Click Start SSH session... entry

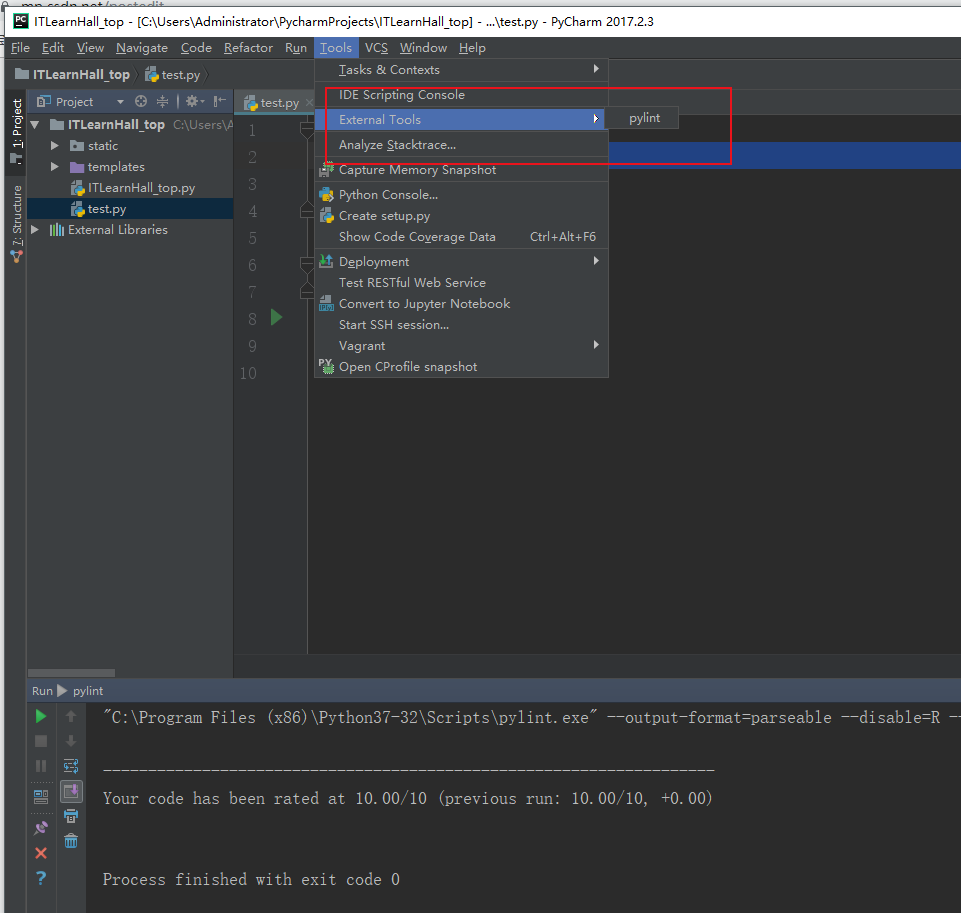(x=461, y=325)
